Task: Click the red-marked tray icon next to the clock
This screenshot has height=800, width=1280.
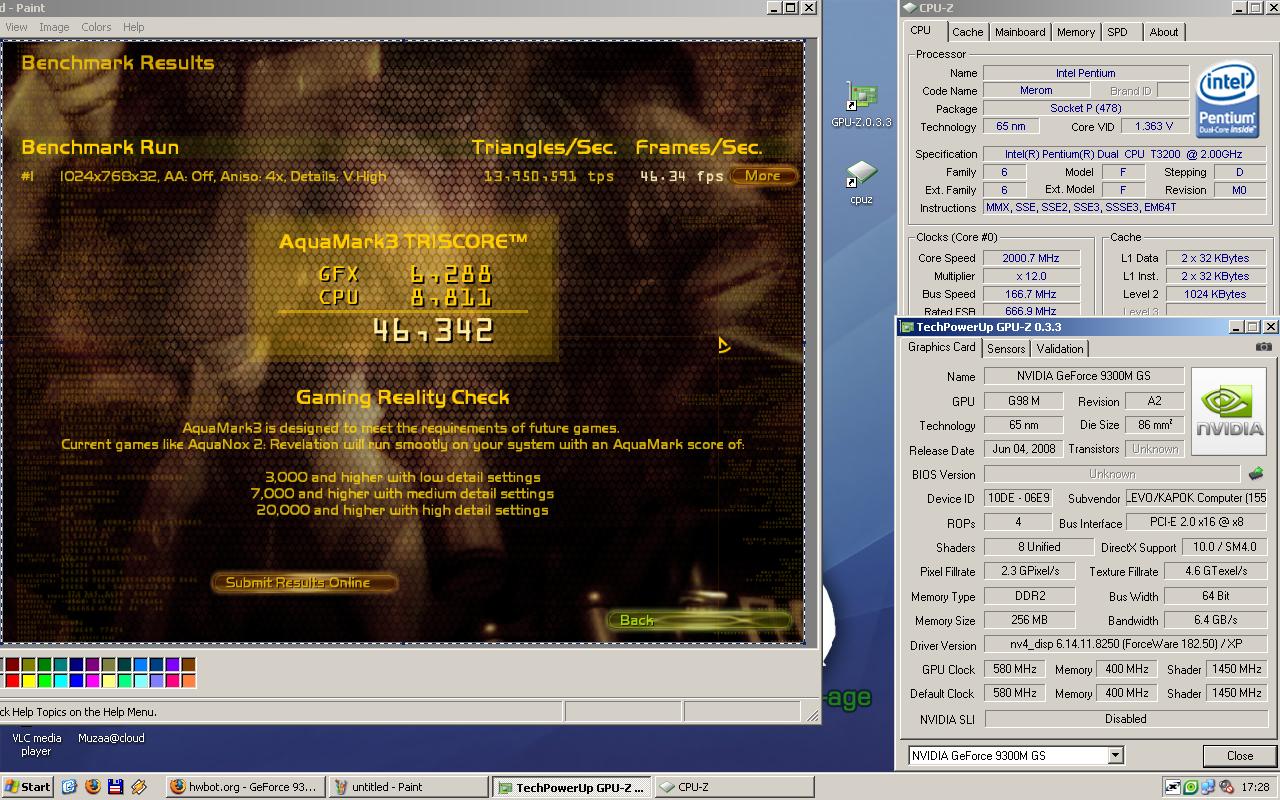Action: 1226,787
